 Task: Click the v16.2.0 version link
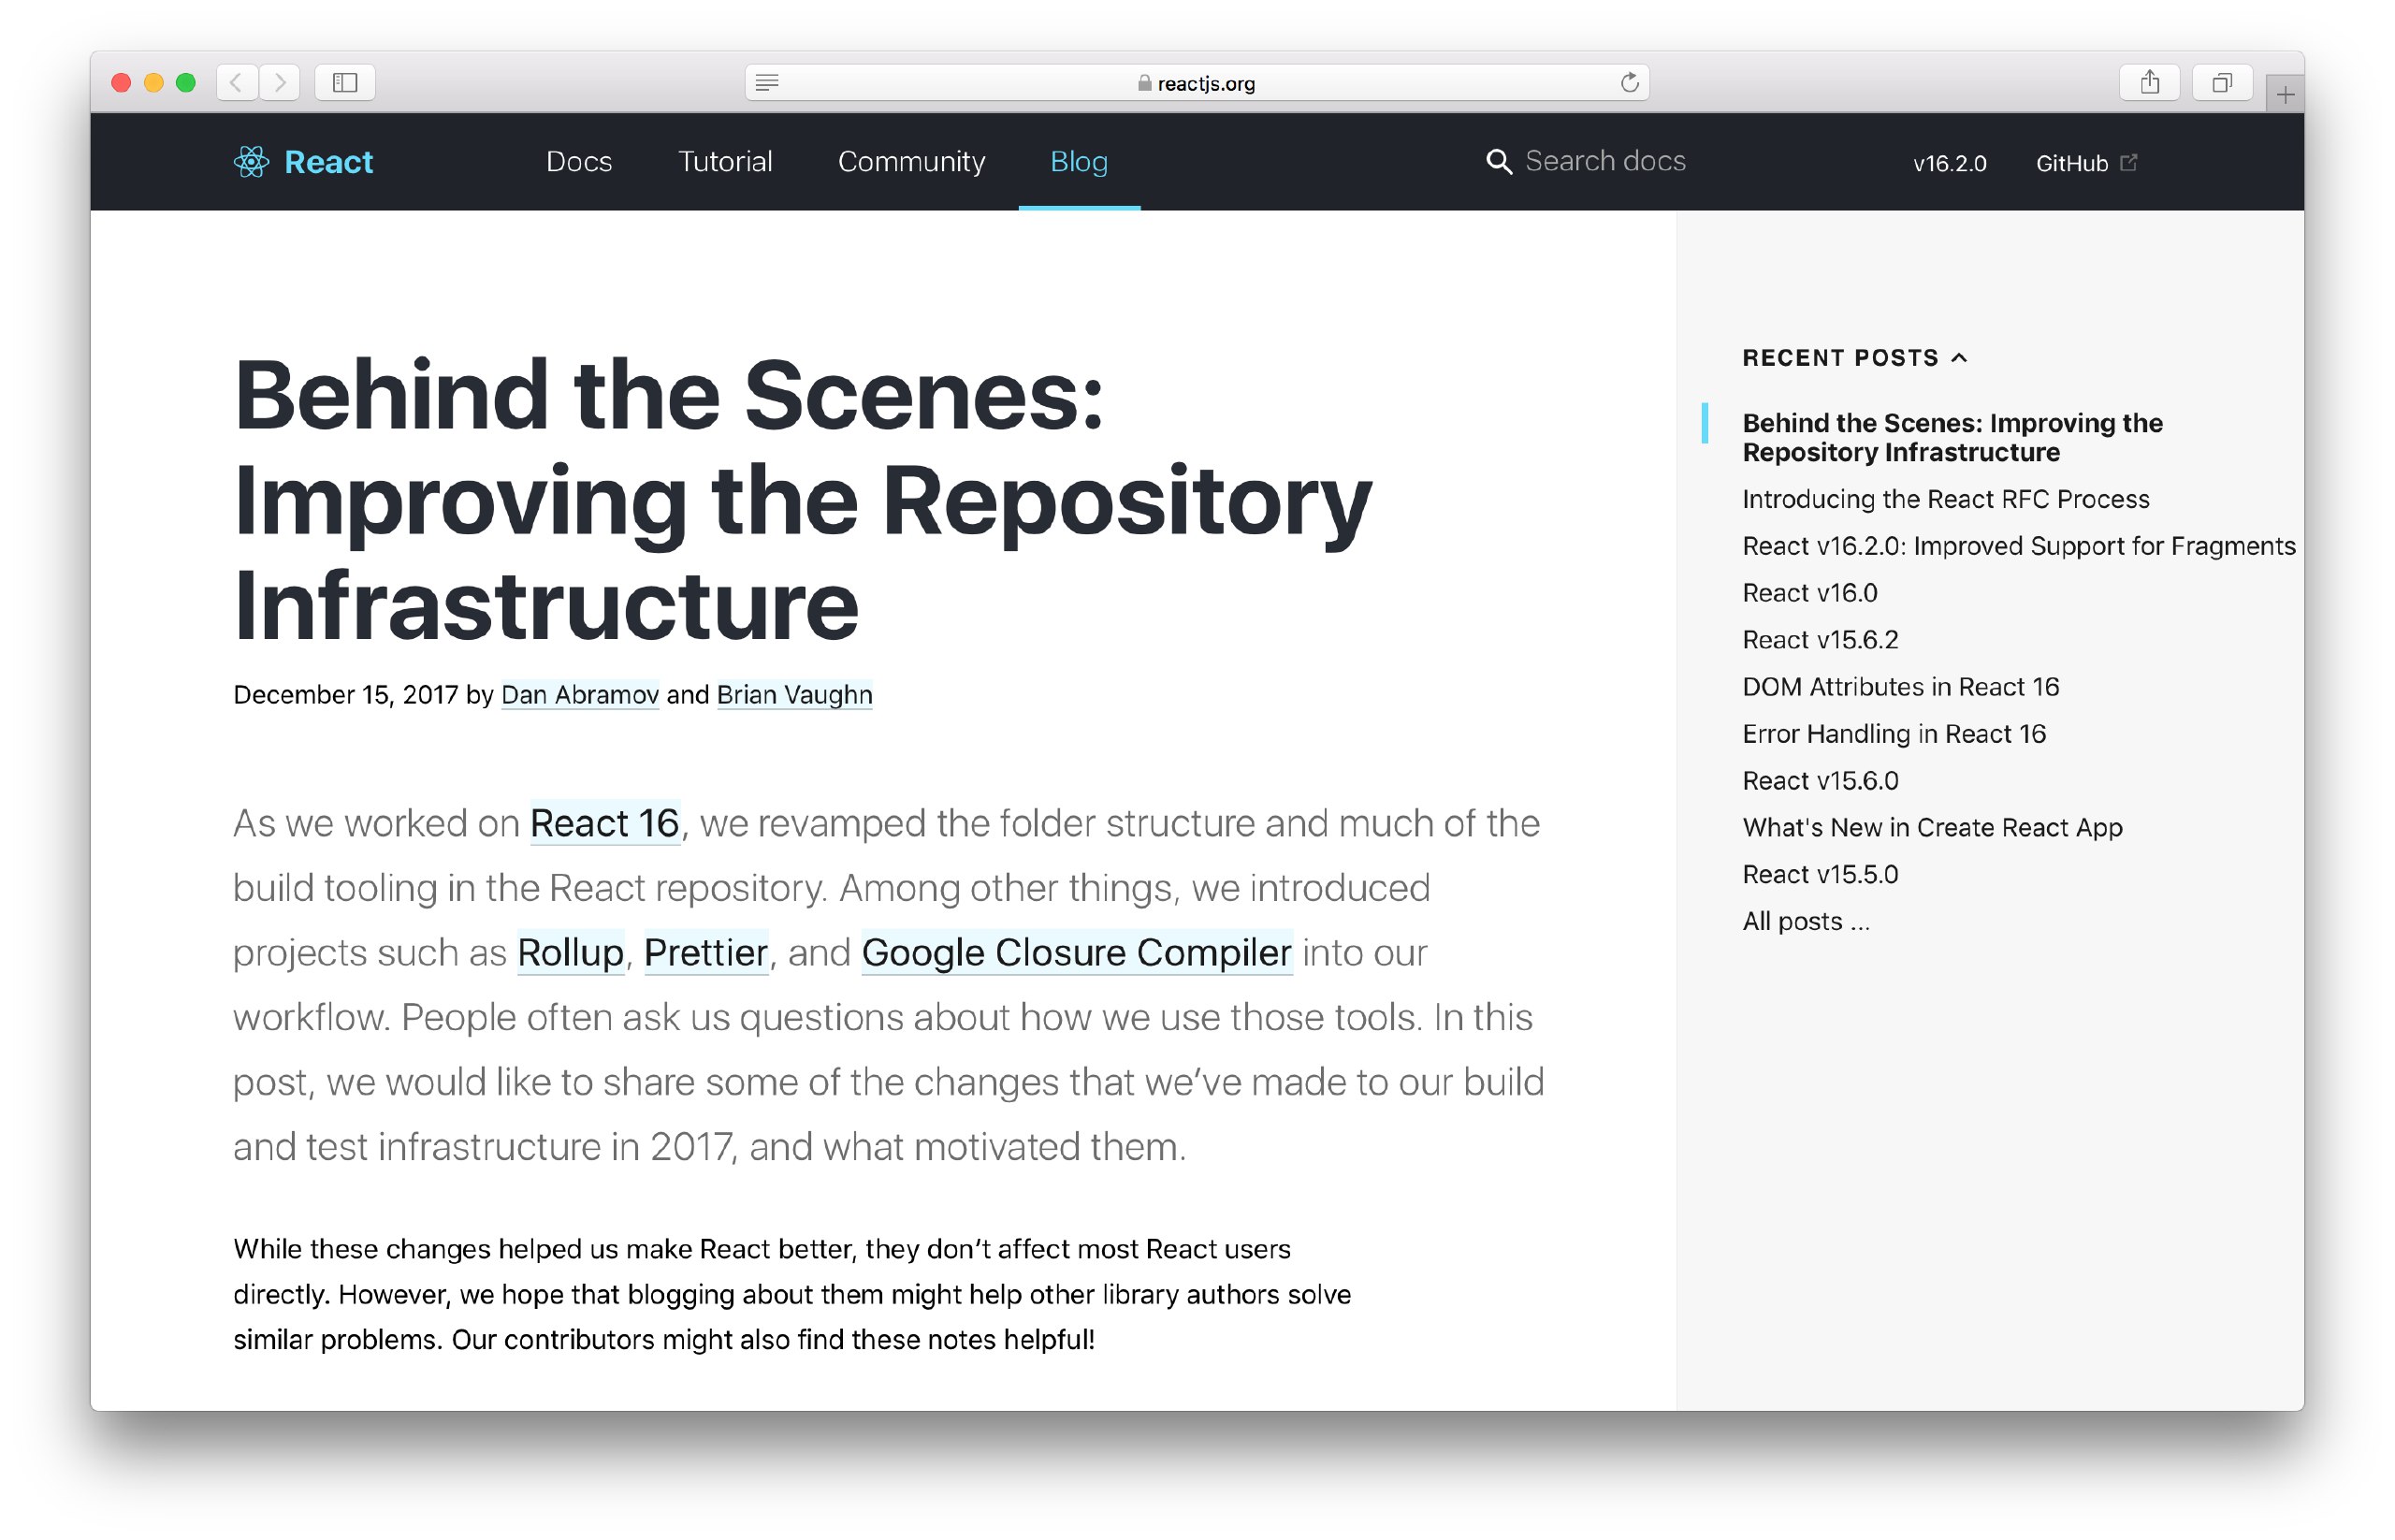click(1949, 163)
